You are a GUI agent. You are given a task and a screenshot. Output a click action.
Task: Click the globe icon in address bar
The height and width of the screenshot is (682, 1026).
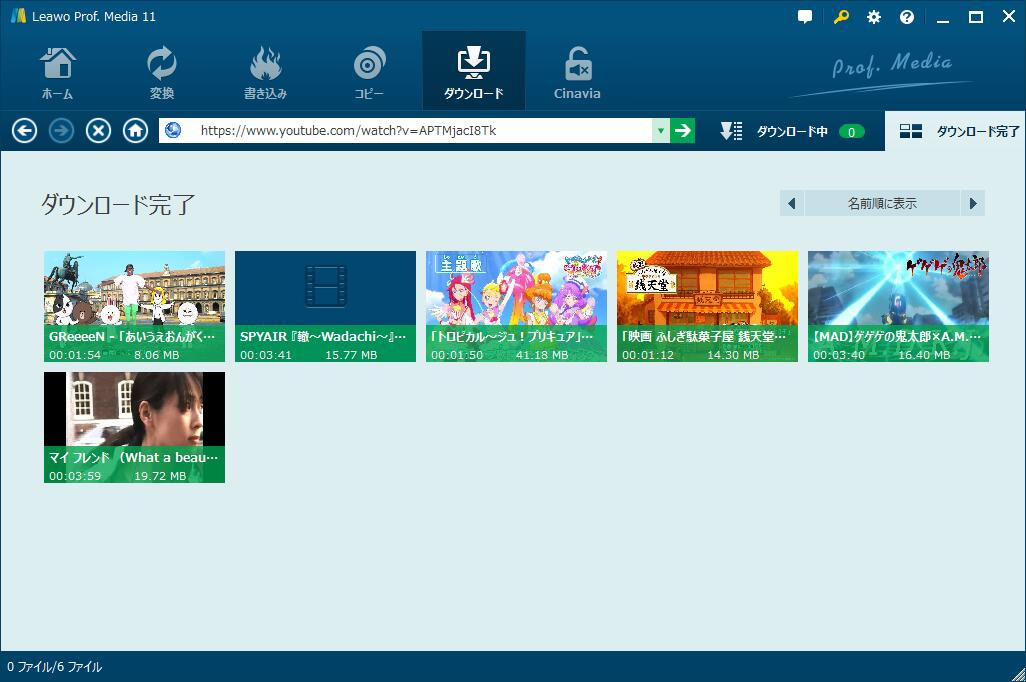[173, 130]
